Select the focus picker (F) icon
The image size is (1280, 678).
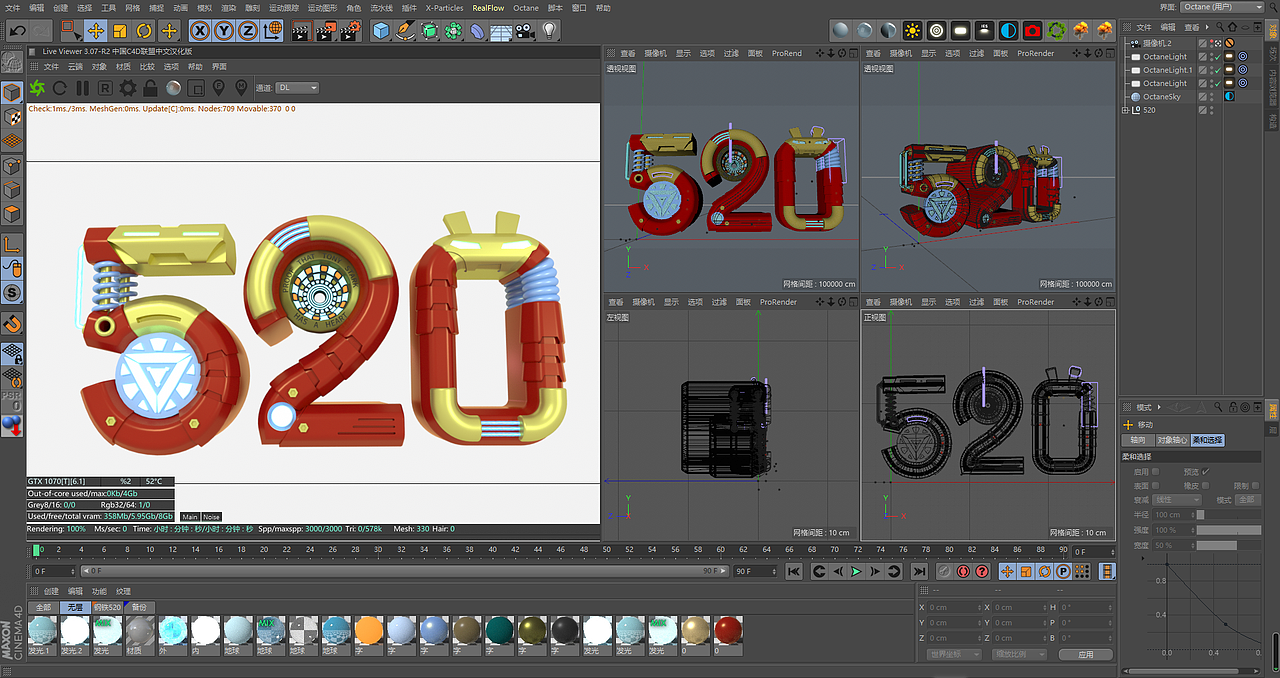click(219, 88)
